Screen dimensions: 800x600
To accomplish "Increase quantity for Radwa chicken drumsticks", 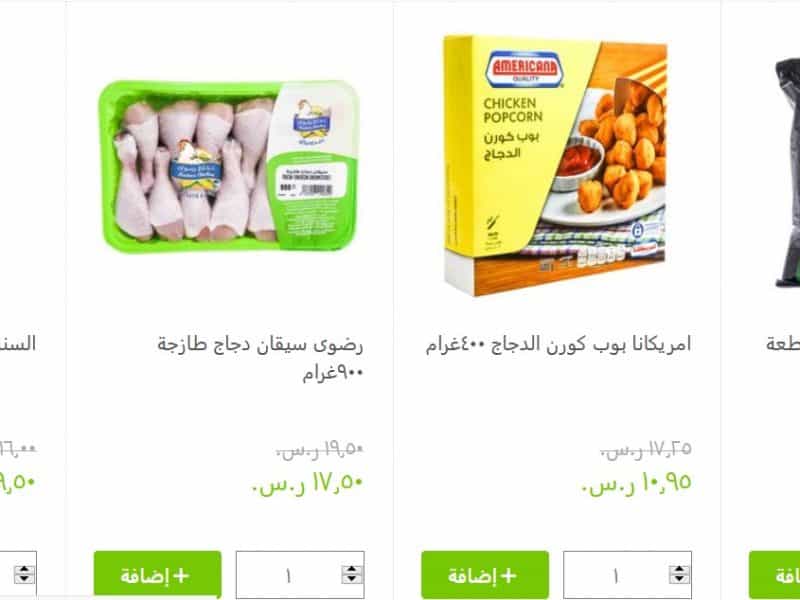I will 352,569.
